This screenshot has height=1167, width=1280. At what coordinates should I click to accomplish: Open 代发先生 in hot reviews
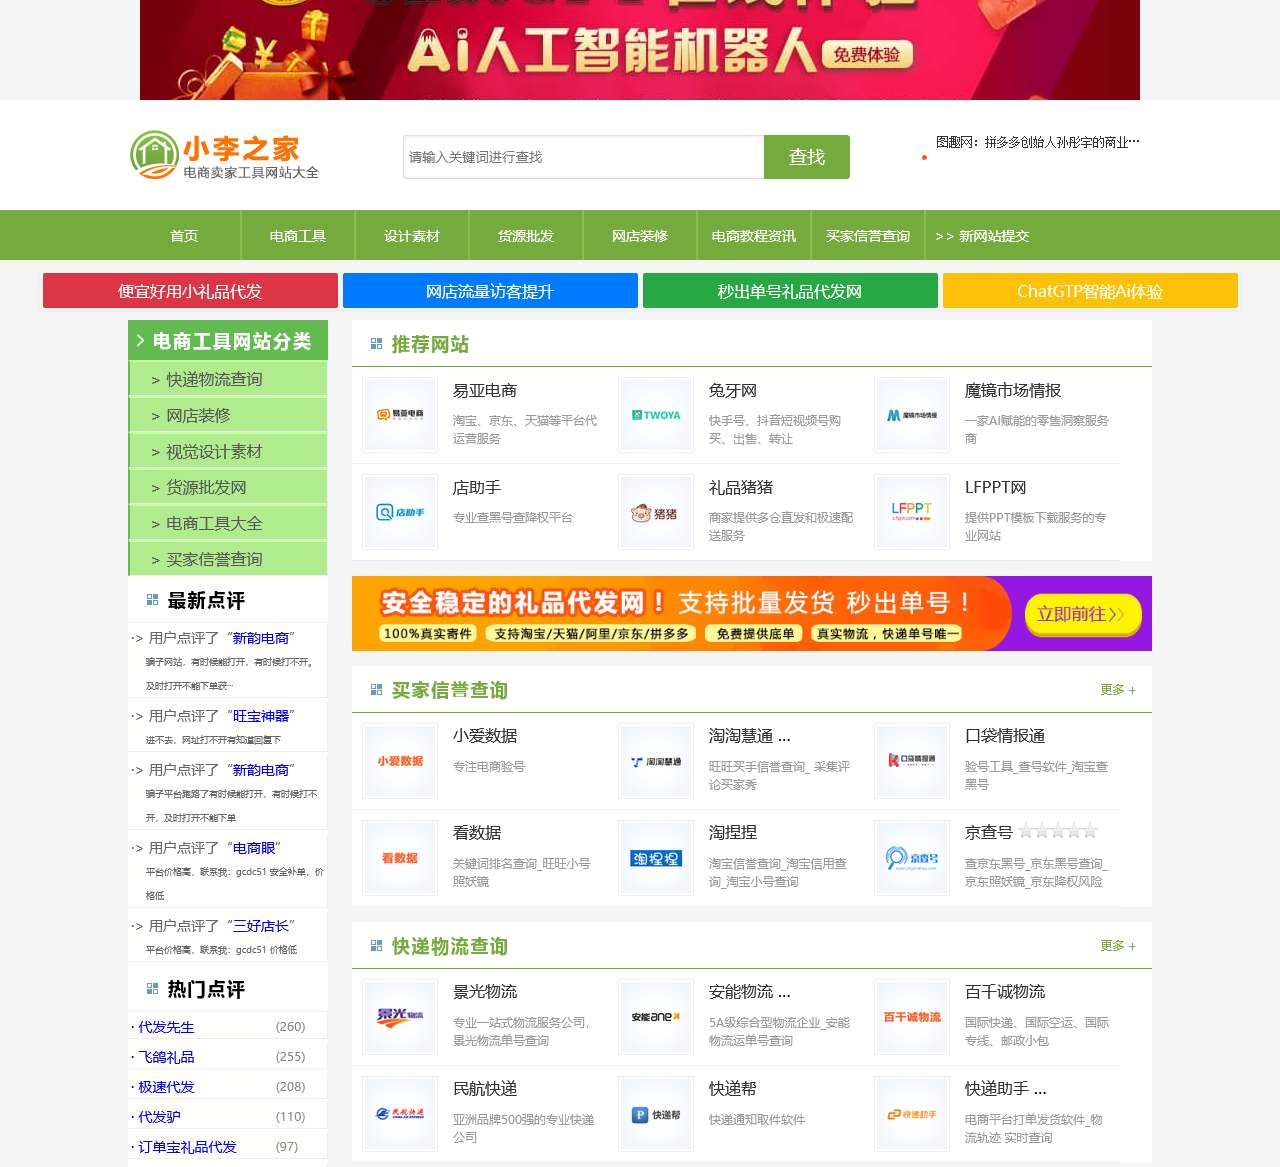[x=166, y=1027]
